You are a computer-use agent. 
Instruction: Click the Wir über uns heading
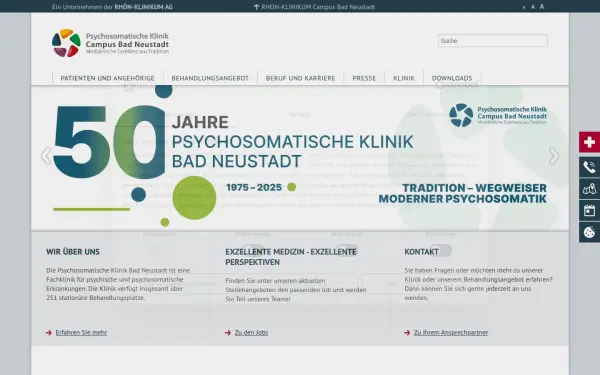73,252
